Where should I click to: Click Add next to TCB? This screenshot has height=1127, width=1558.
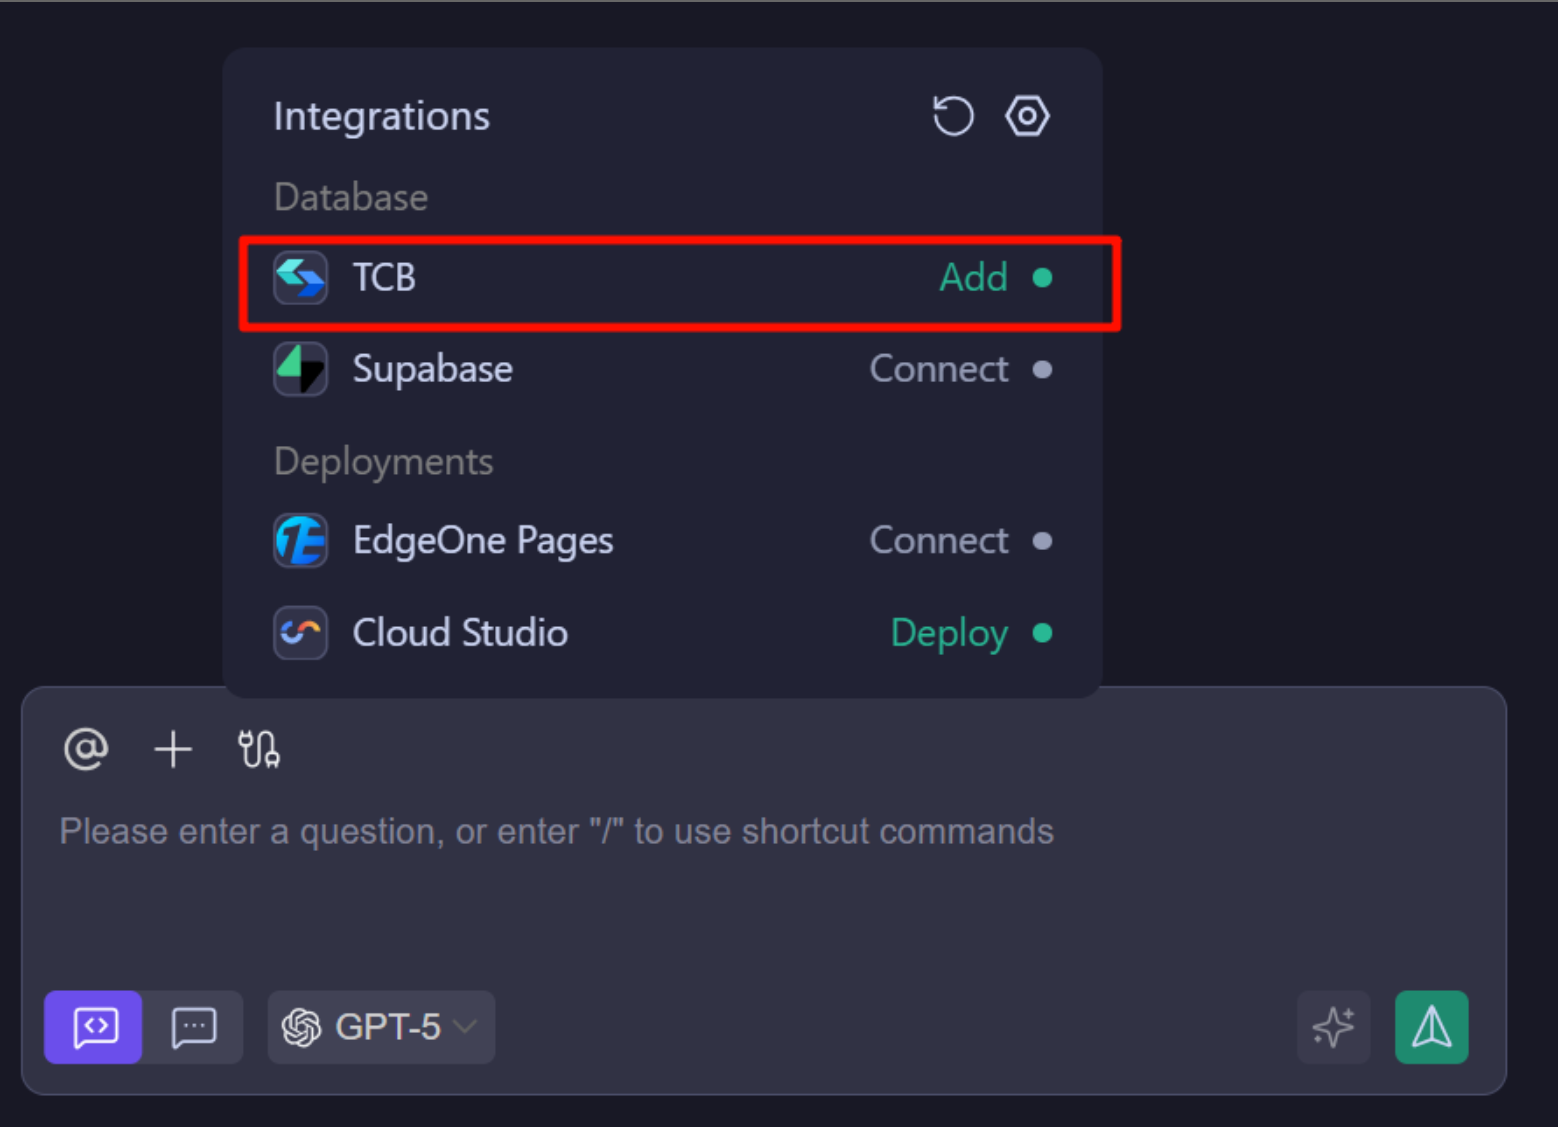coord(973,278)
